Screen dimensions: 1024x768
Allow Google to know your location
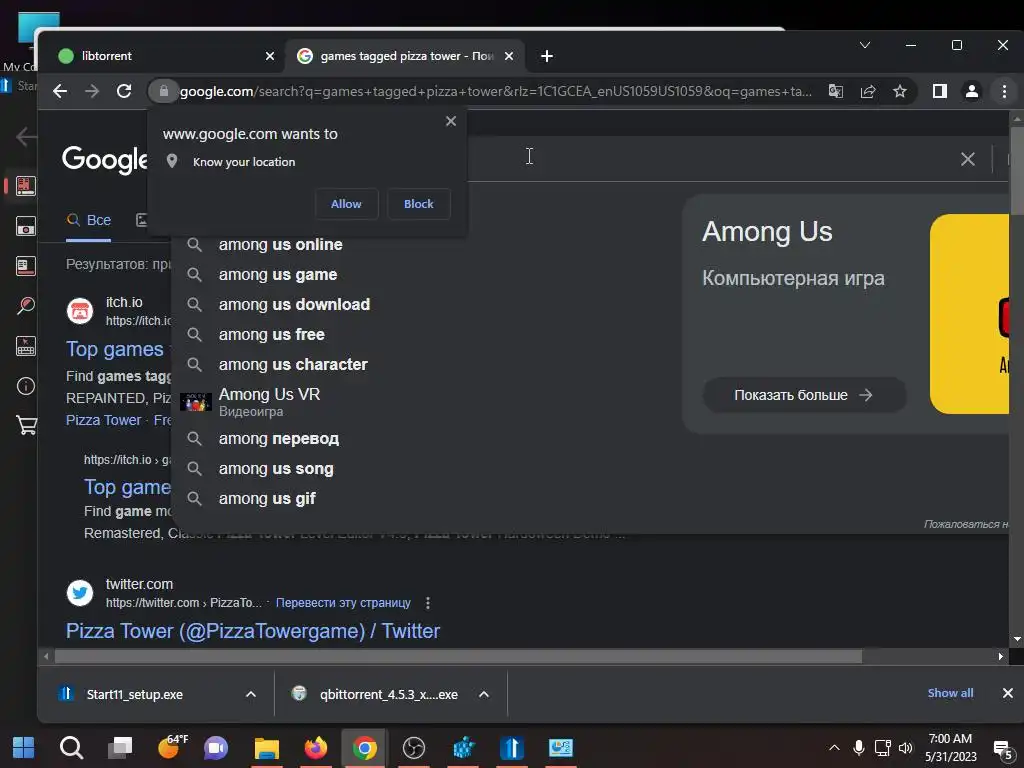click(x=346, y=204)
